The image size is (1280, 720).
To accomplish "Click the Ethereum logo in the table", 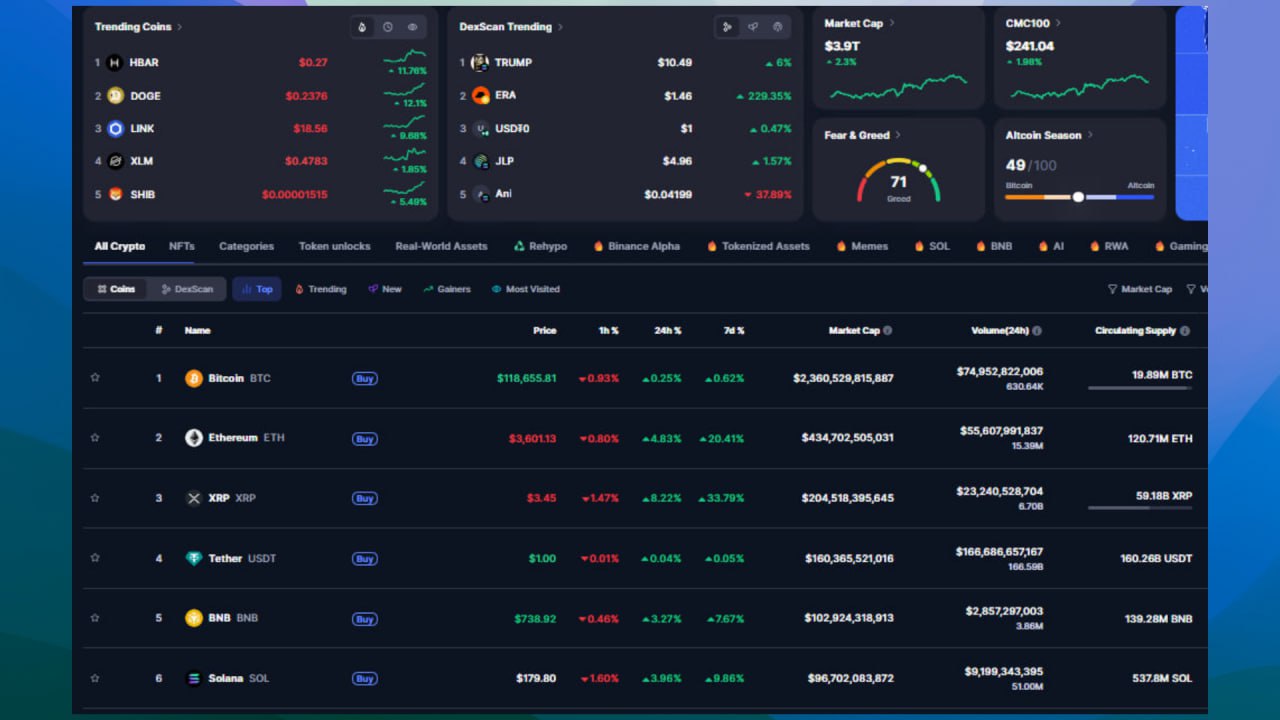I will pyautogui.click(x=194, y=438).
